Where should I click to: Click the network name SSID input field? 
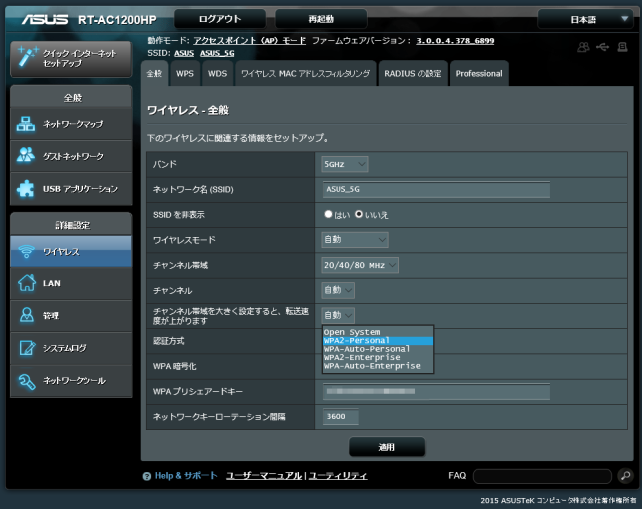(x=436, y=189)
